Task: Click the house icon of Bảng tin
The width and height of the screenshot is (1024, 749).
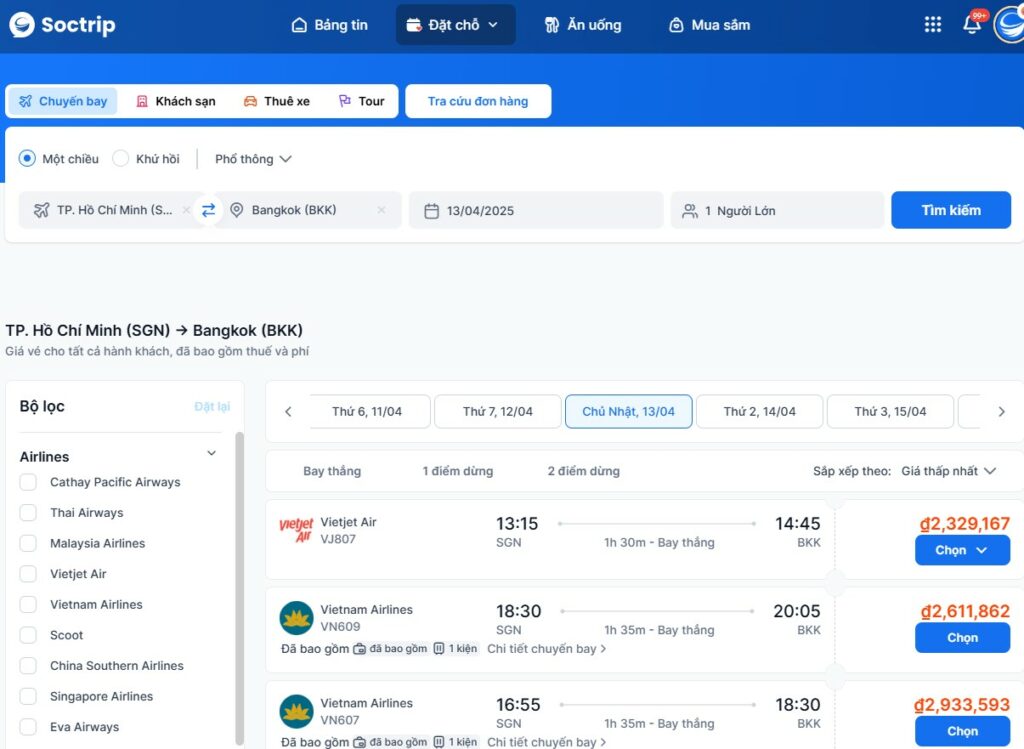Action: (x=299, y=25)
